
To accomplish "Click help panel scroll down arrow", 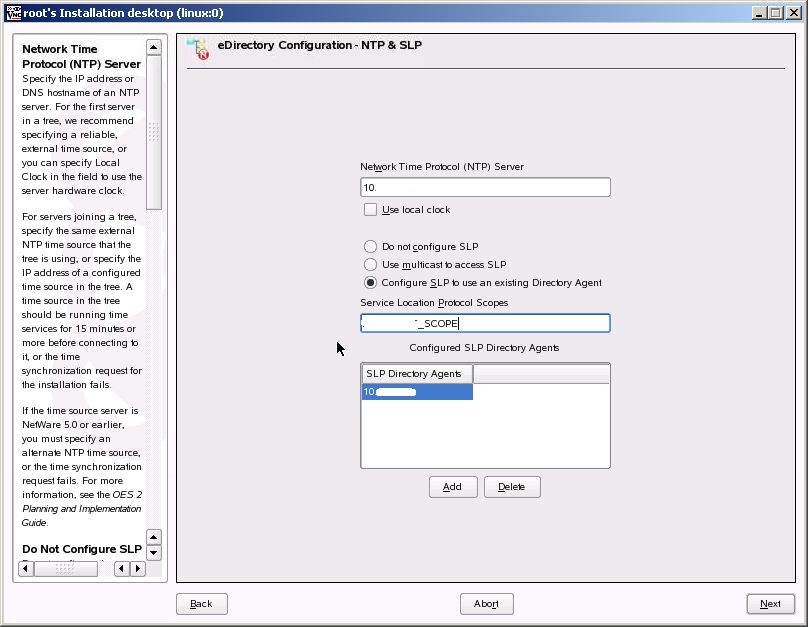I will click(154, 553).
